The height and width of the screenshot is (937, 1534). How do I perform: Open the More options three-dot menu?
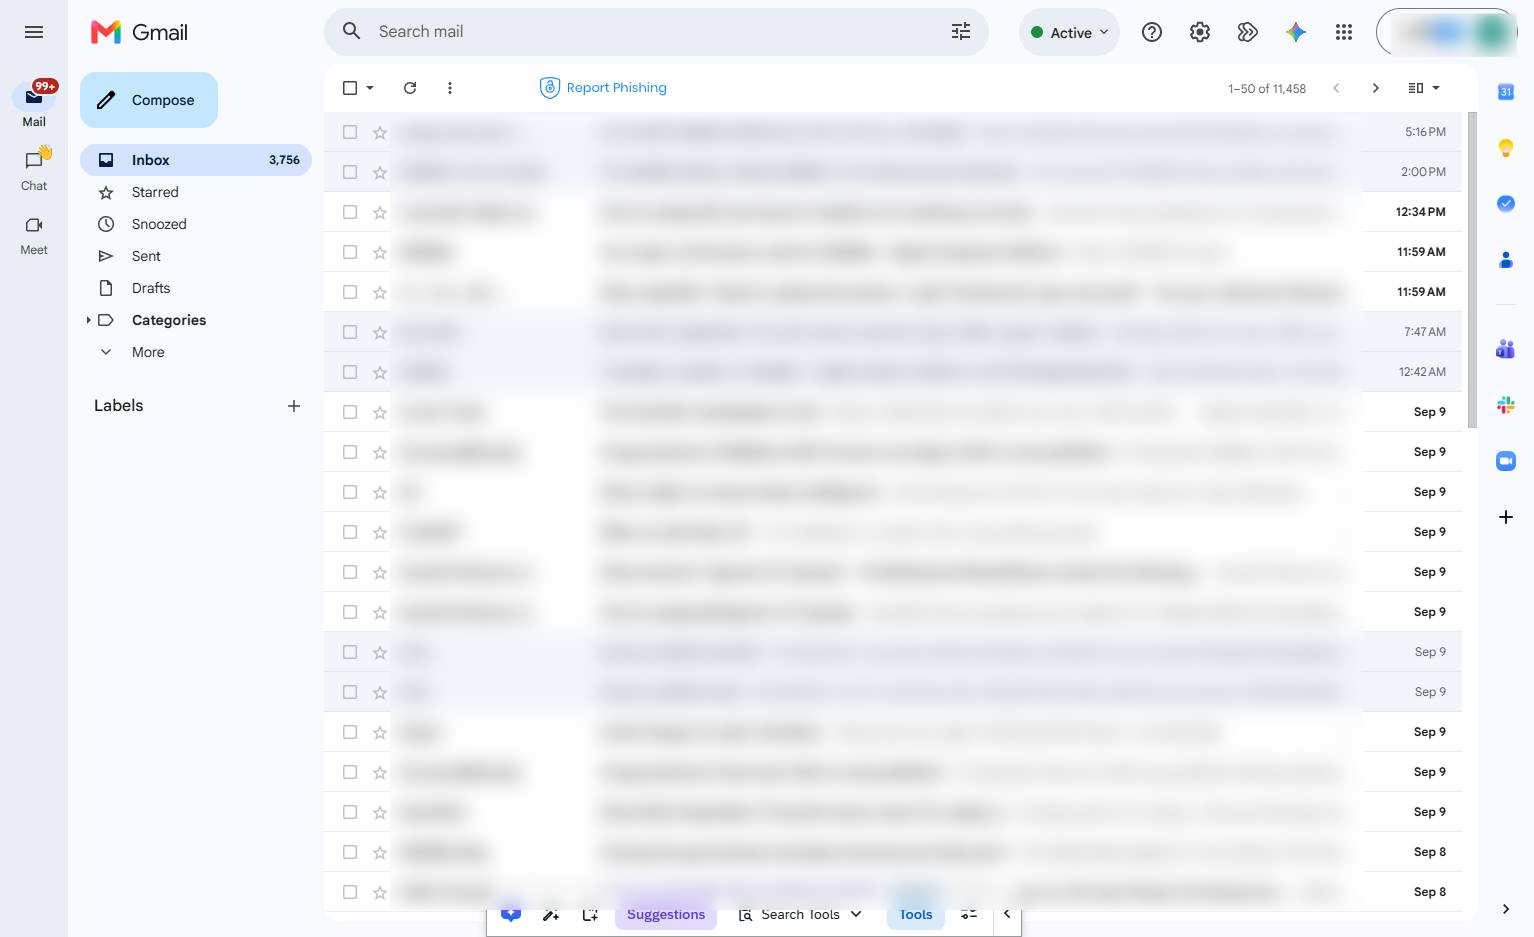450,88
